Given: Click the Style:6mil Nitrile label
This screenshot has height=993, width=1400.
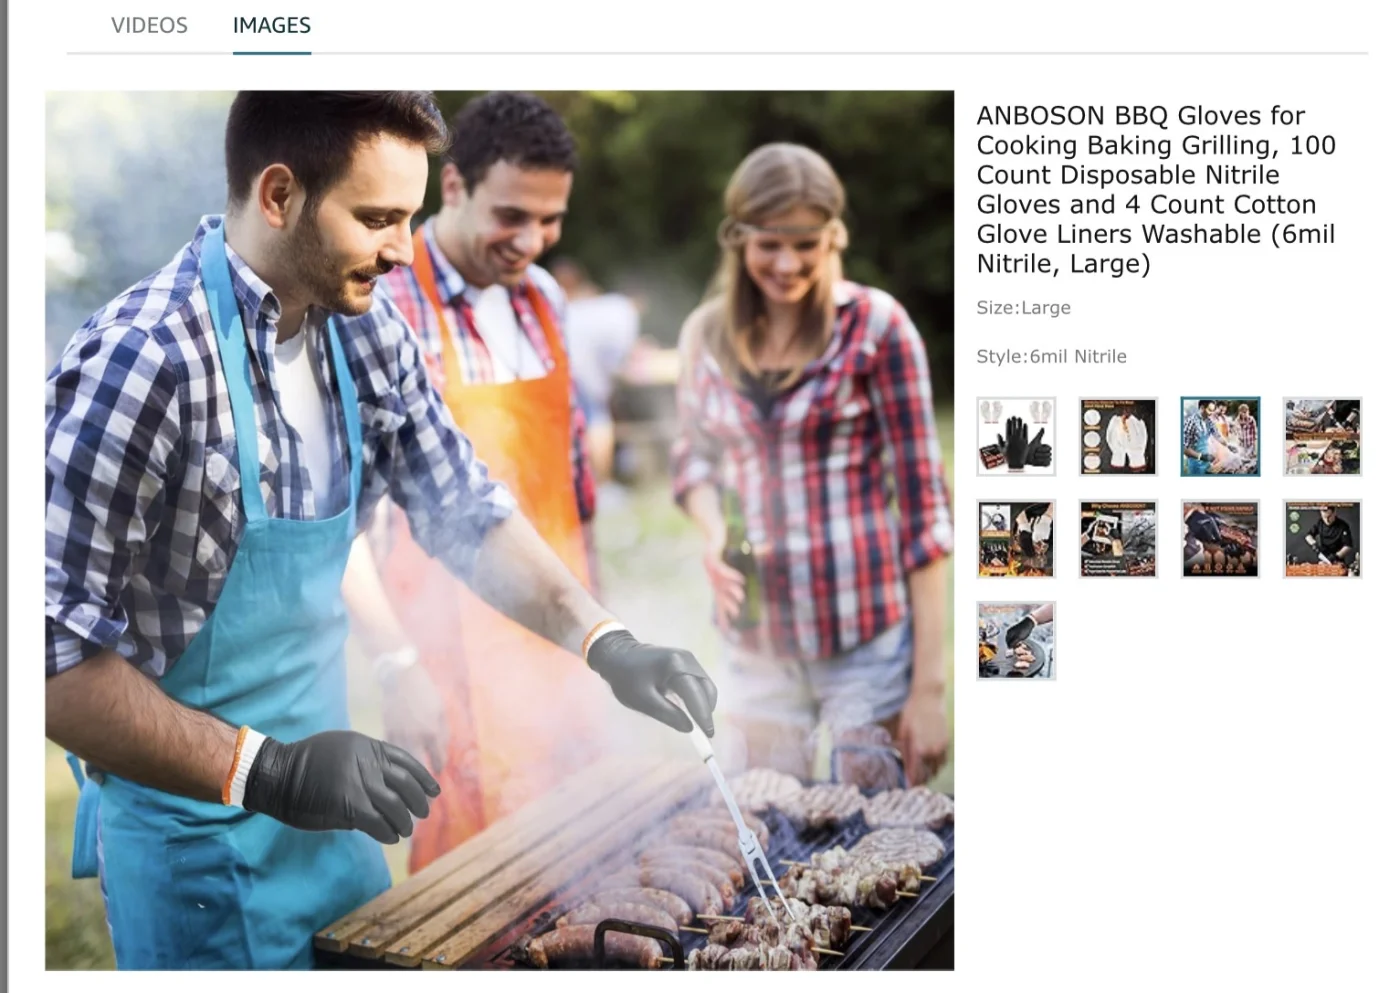Looking at the screenshot, I should tap(1051, 356).
